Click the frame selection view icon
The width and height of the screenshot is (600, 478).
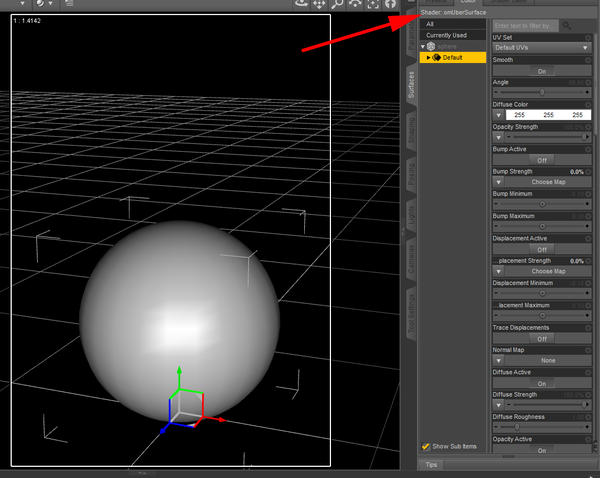pos(373,4)
